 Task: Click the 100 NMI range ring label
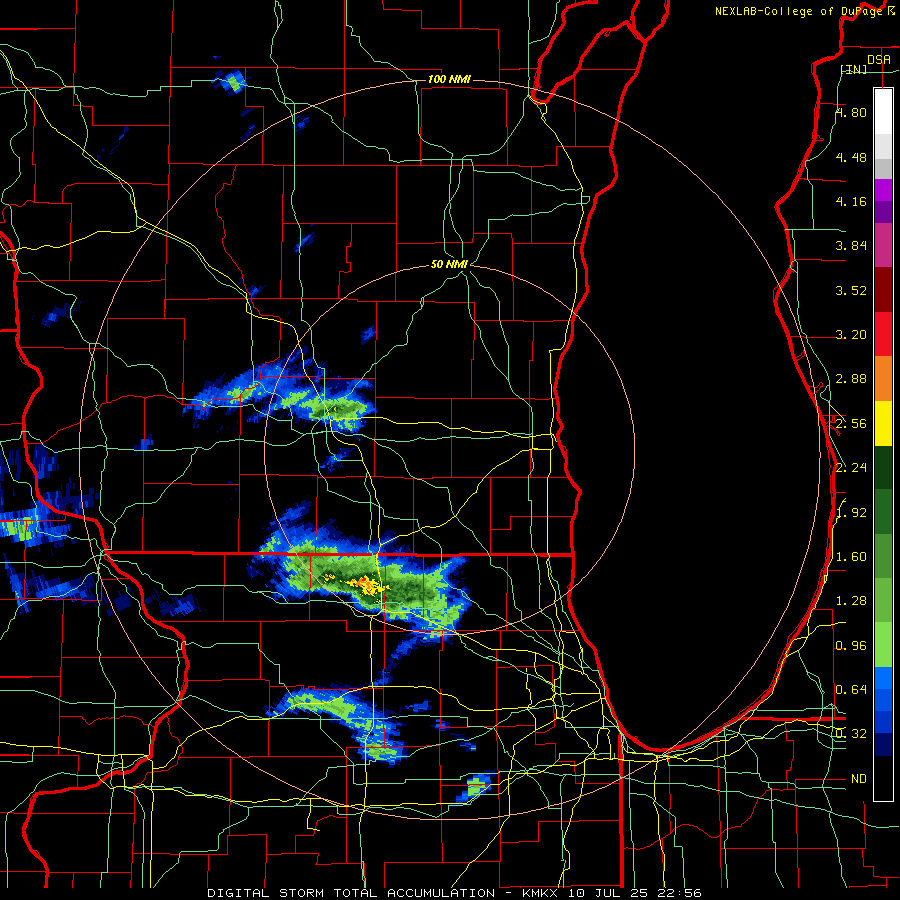[x=449, y=79]
